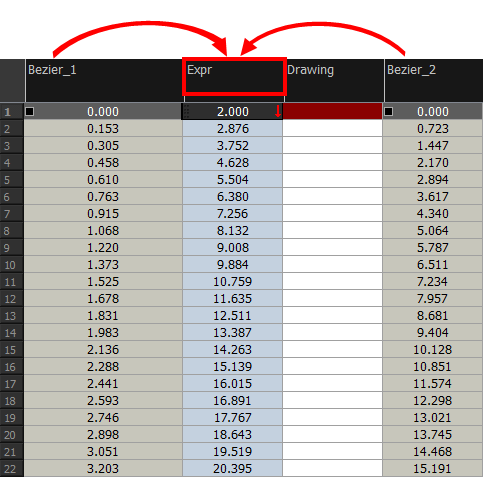Select the Bezier_2 column header
Viewport: 483px width, 477px height.
click(434, 80)
